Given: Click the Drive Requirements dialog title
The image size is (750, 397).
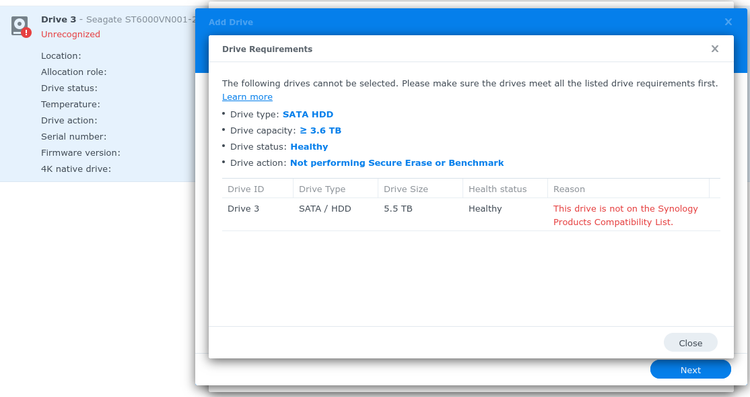Looking at the screenshot, I should pos(267,49).
